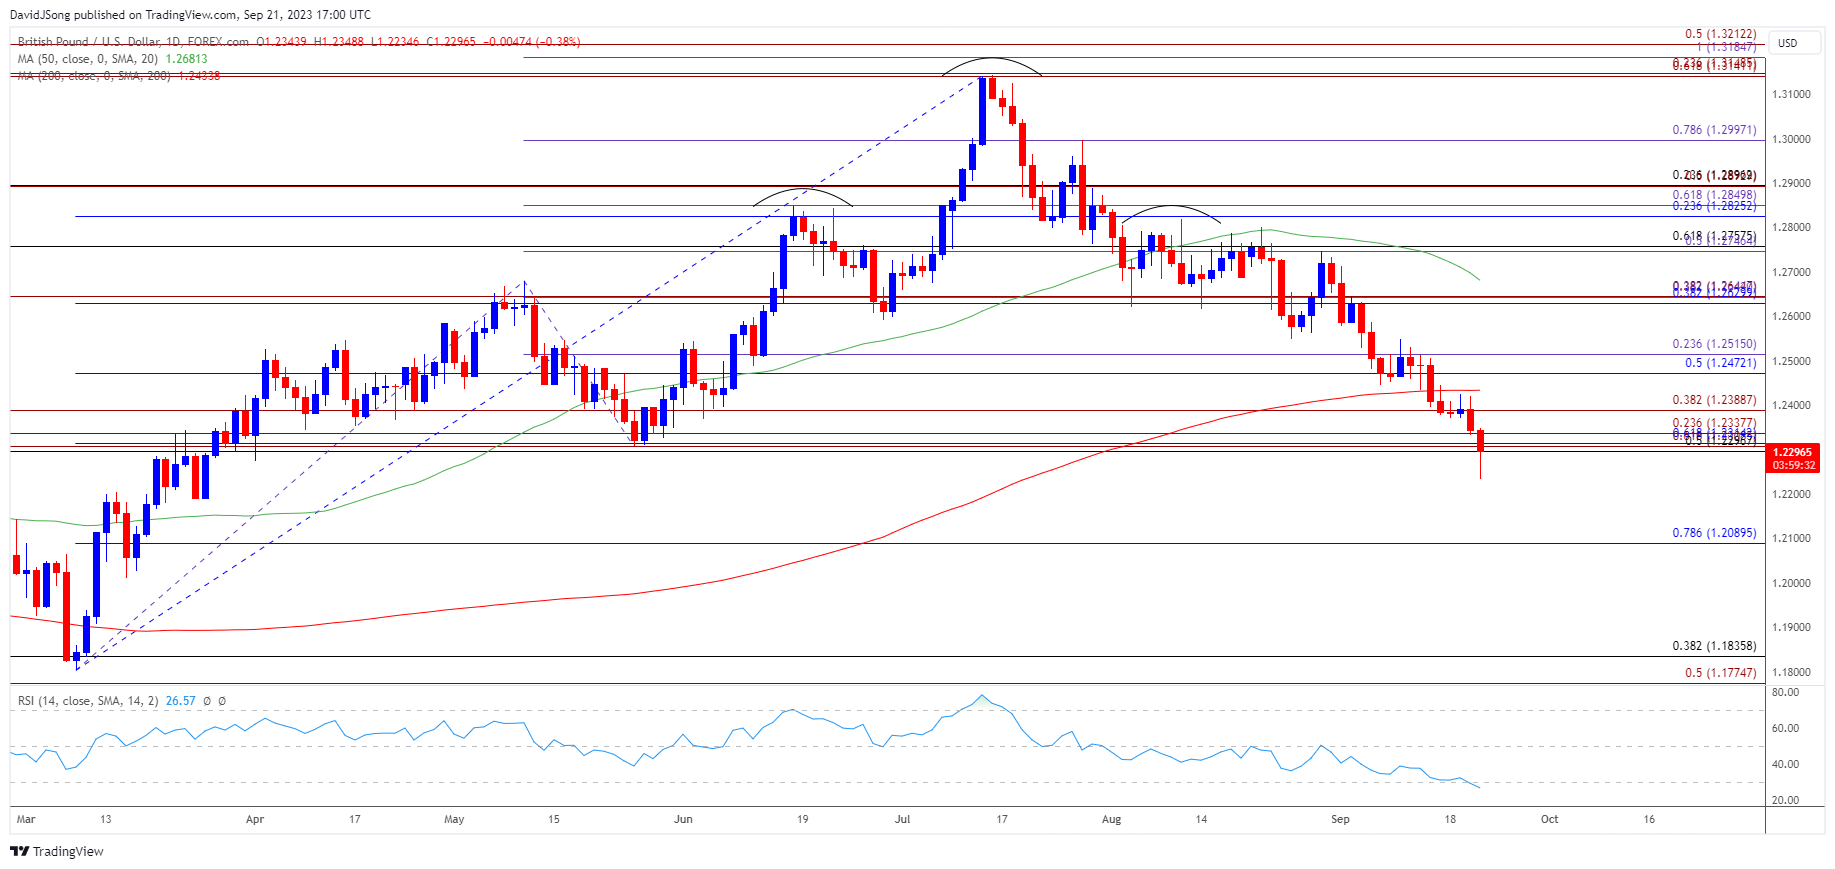This screenshot has width=1835, height=869.
Task: Select the 0.236 (1.23377) Fibonacci label
Action: 1714,424
